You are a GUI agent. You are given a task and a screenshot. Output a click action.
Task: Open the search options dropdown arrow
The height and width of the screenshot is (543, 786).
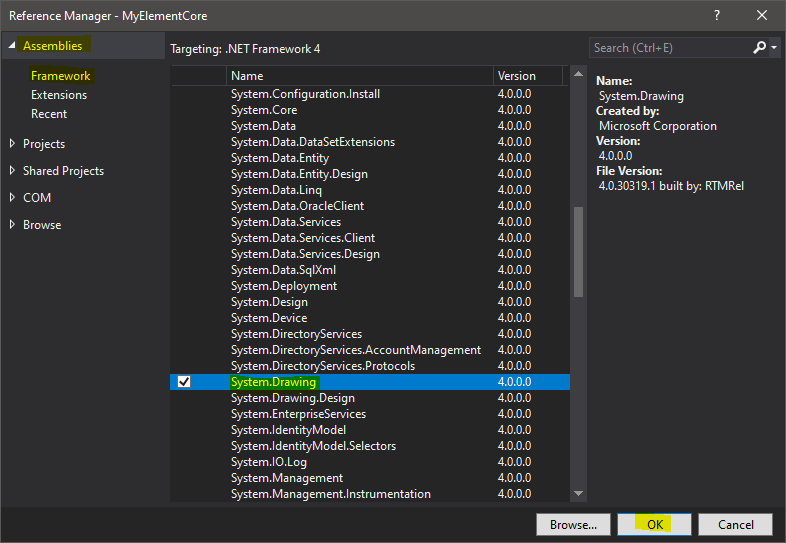coord(774,48)
